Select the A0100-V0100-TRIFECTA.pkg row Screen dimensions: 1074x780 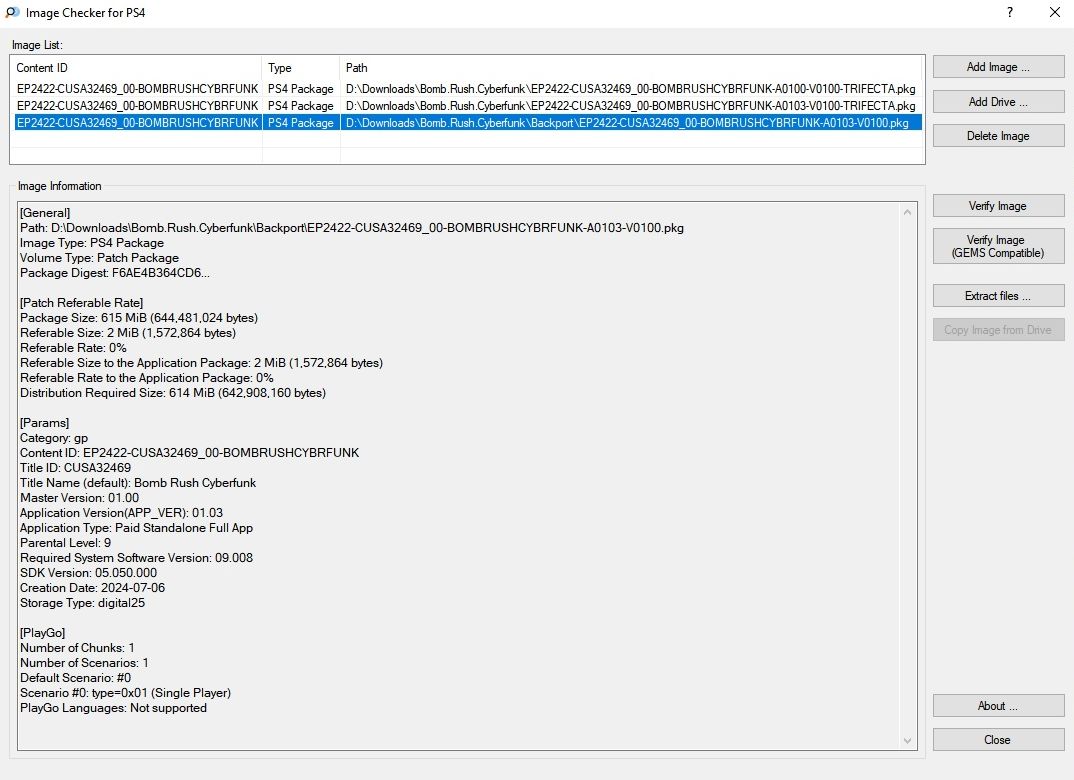coord(468,88)
